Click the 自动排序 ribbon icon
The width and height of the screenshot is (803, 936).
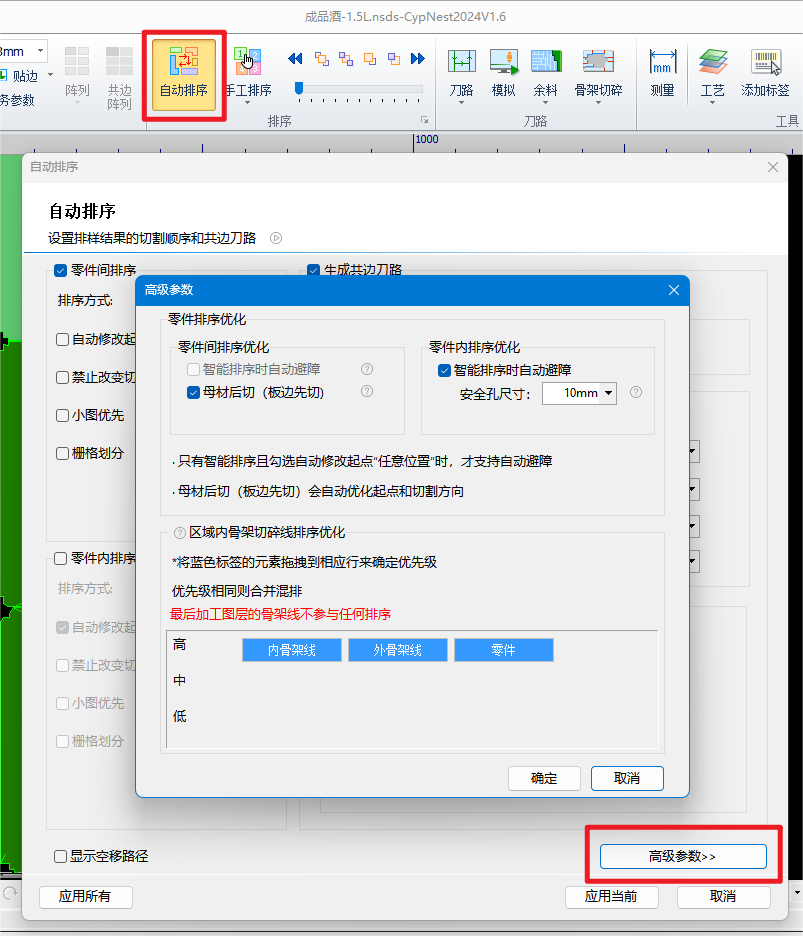point(183,75)
